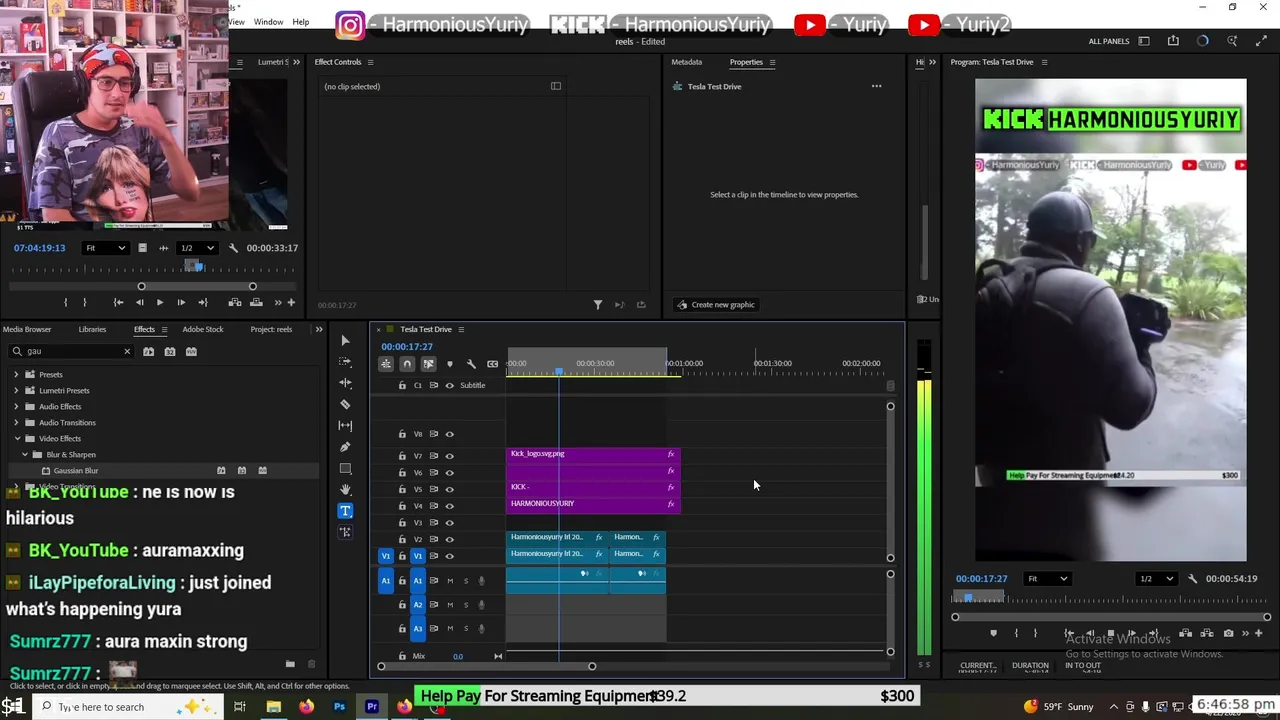The width and height of the screenshot is (1280, 720).
Task: Expand the Lumetri Presets folder
Action: 16,391
